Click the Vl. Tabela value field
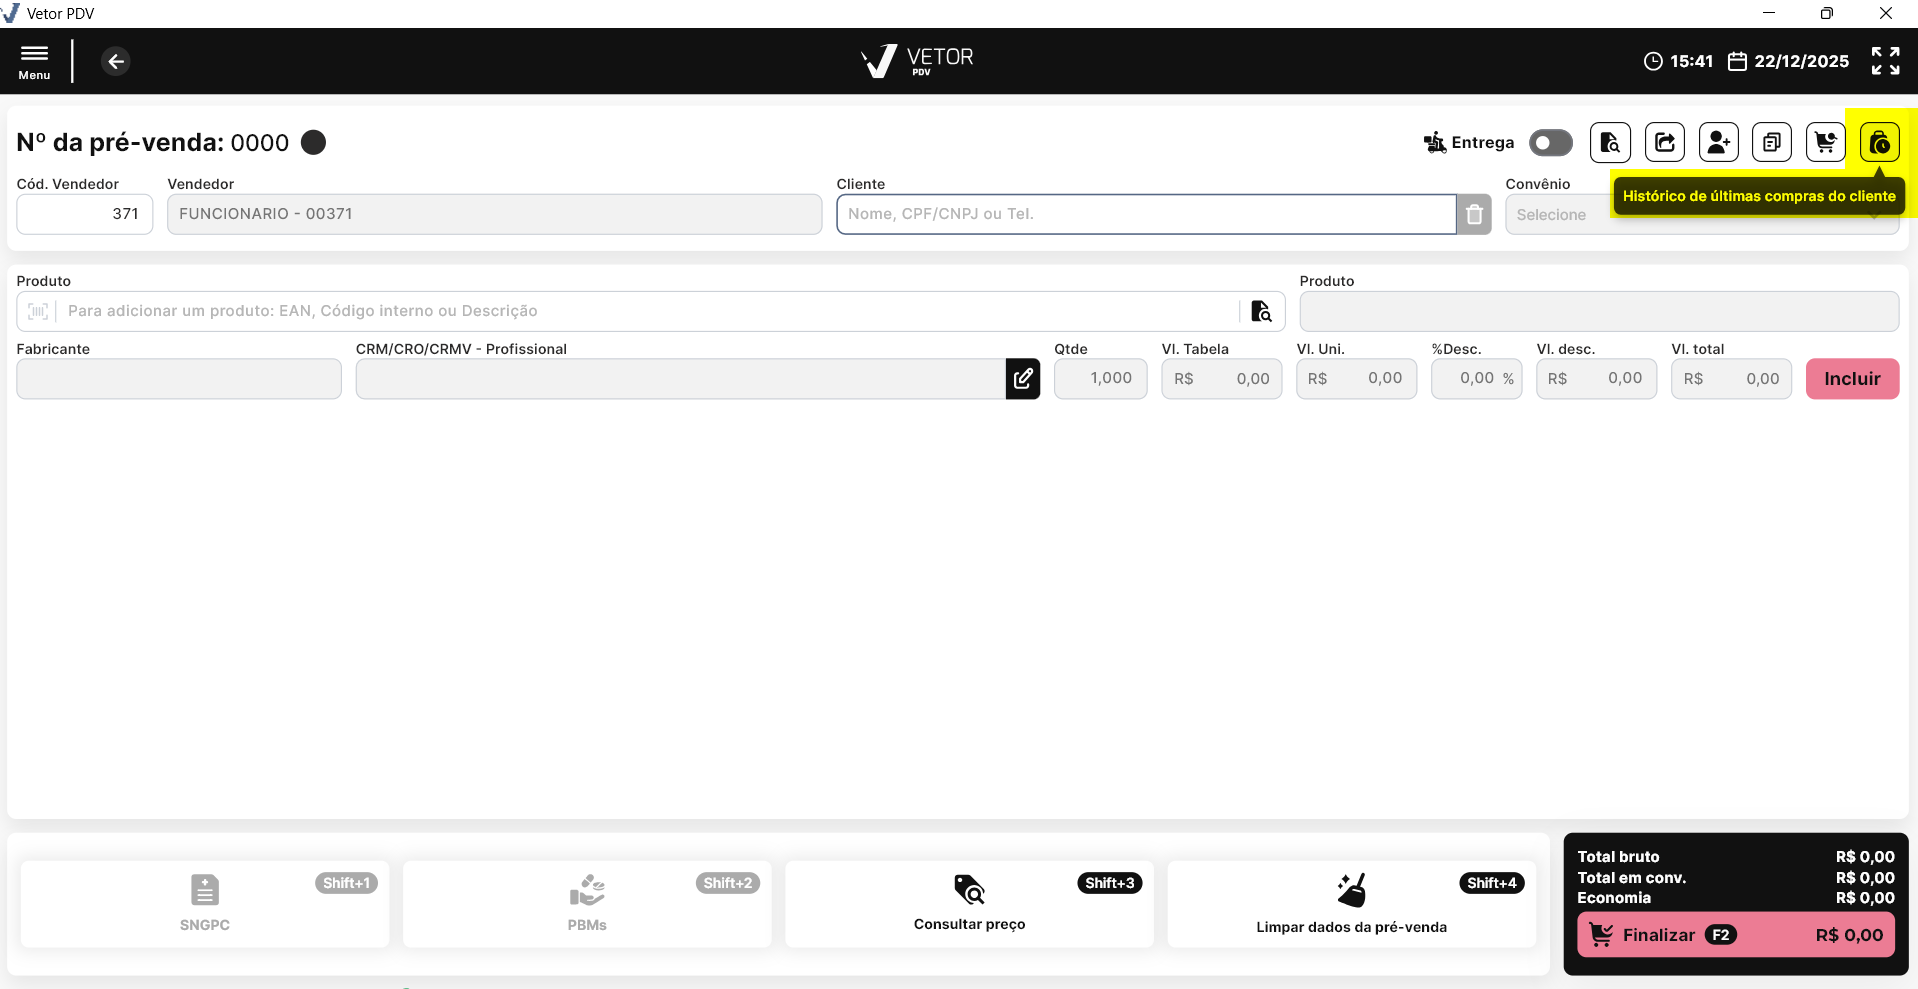 1221,379
